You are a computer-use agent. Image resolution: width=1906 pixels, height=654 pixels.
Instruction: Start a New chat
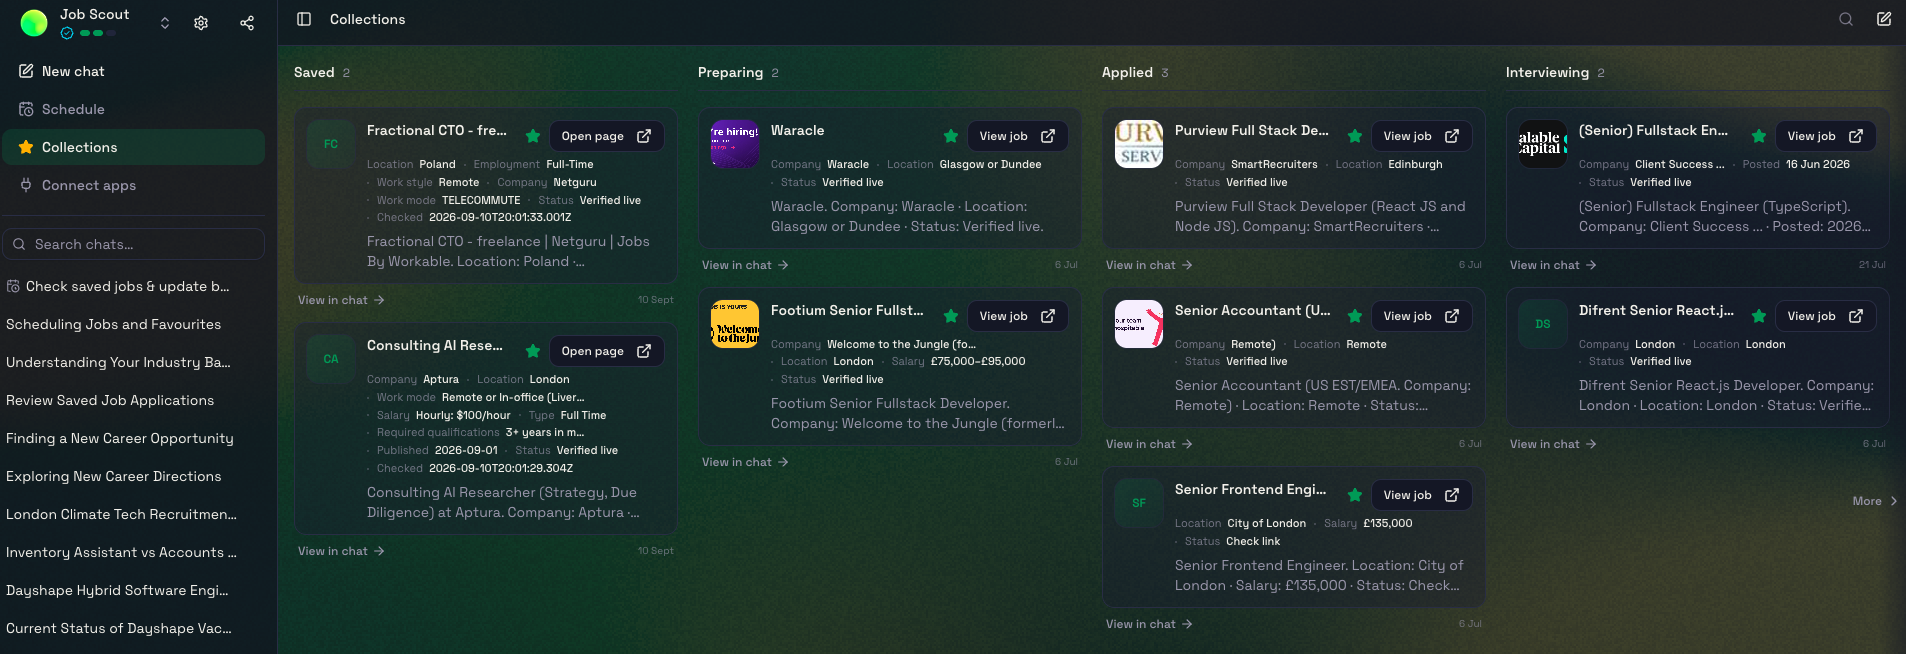click(x=133, y=71)
